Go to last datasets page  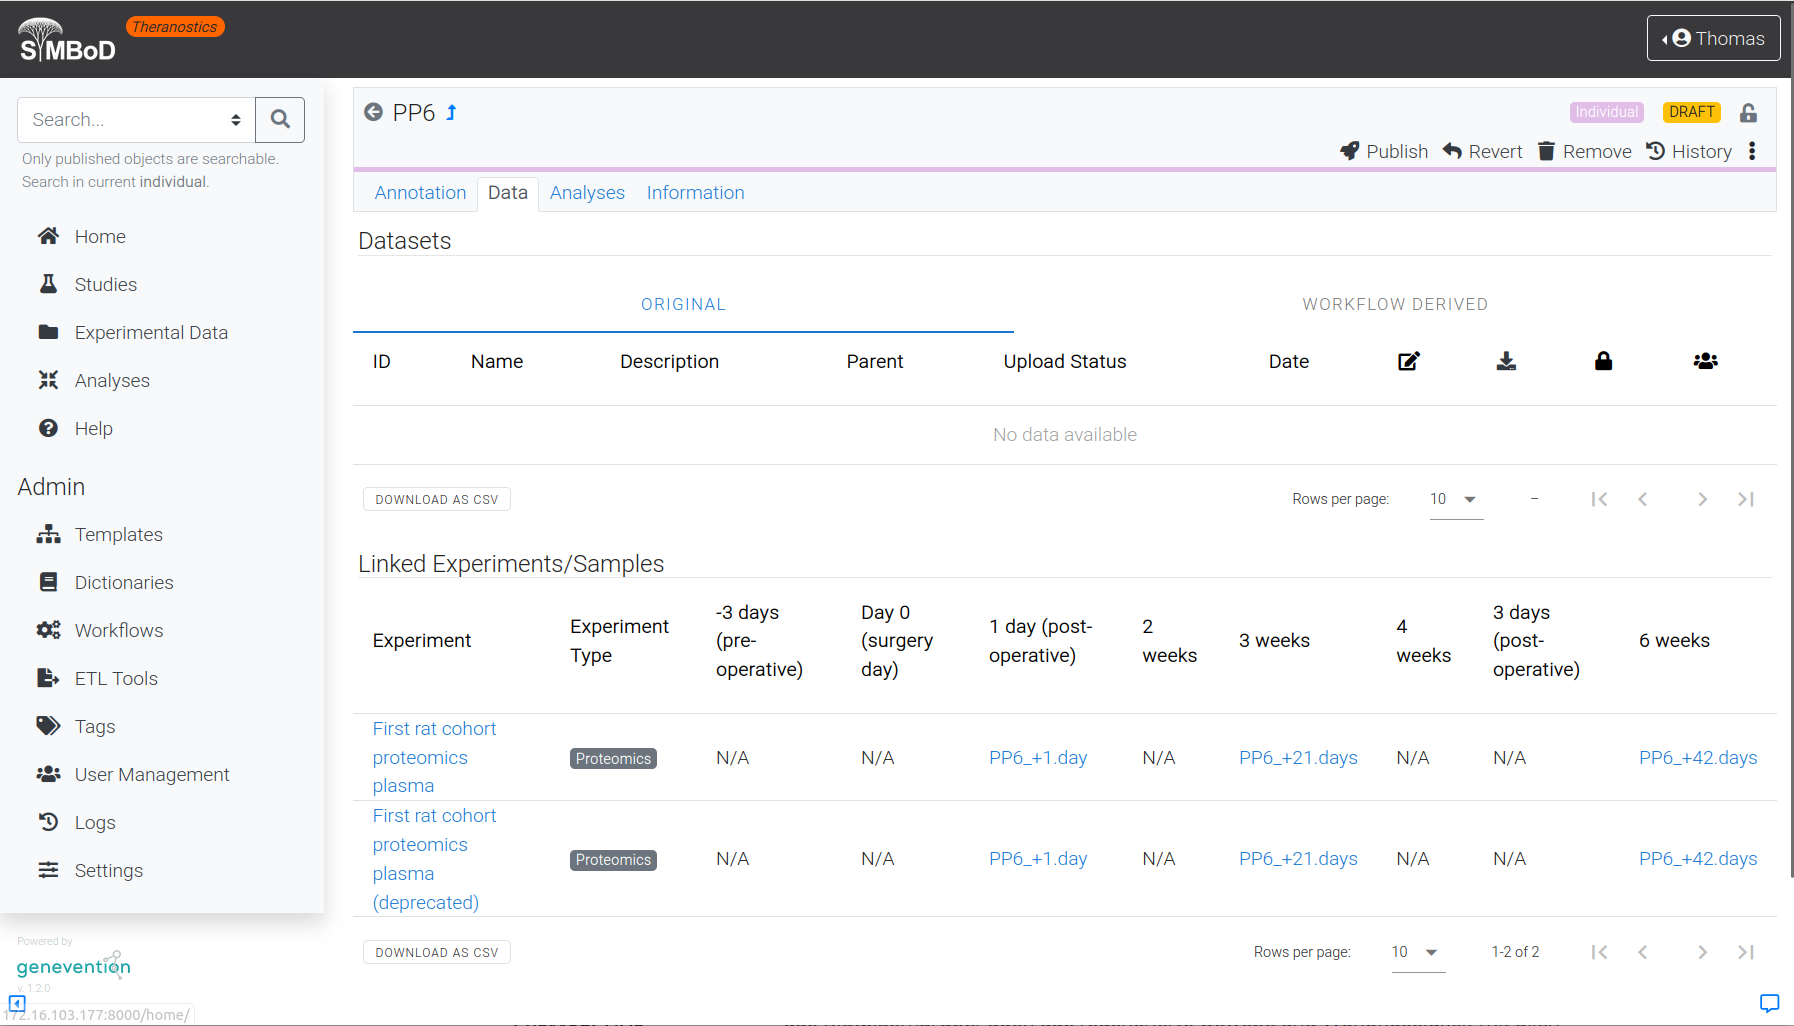click(x=1746, y=499)
